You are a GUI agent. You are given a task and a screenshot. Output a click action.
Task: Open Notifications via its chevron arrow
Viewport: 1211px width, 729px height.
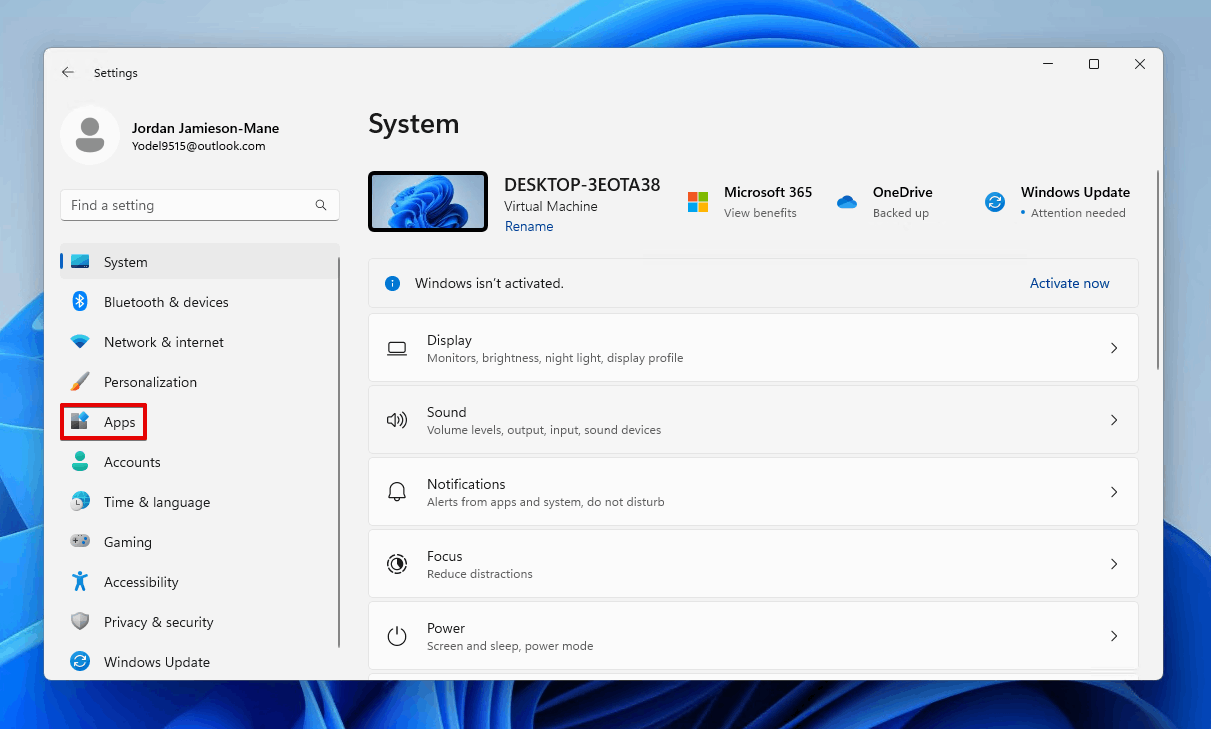pos(1114,492)
